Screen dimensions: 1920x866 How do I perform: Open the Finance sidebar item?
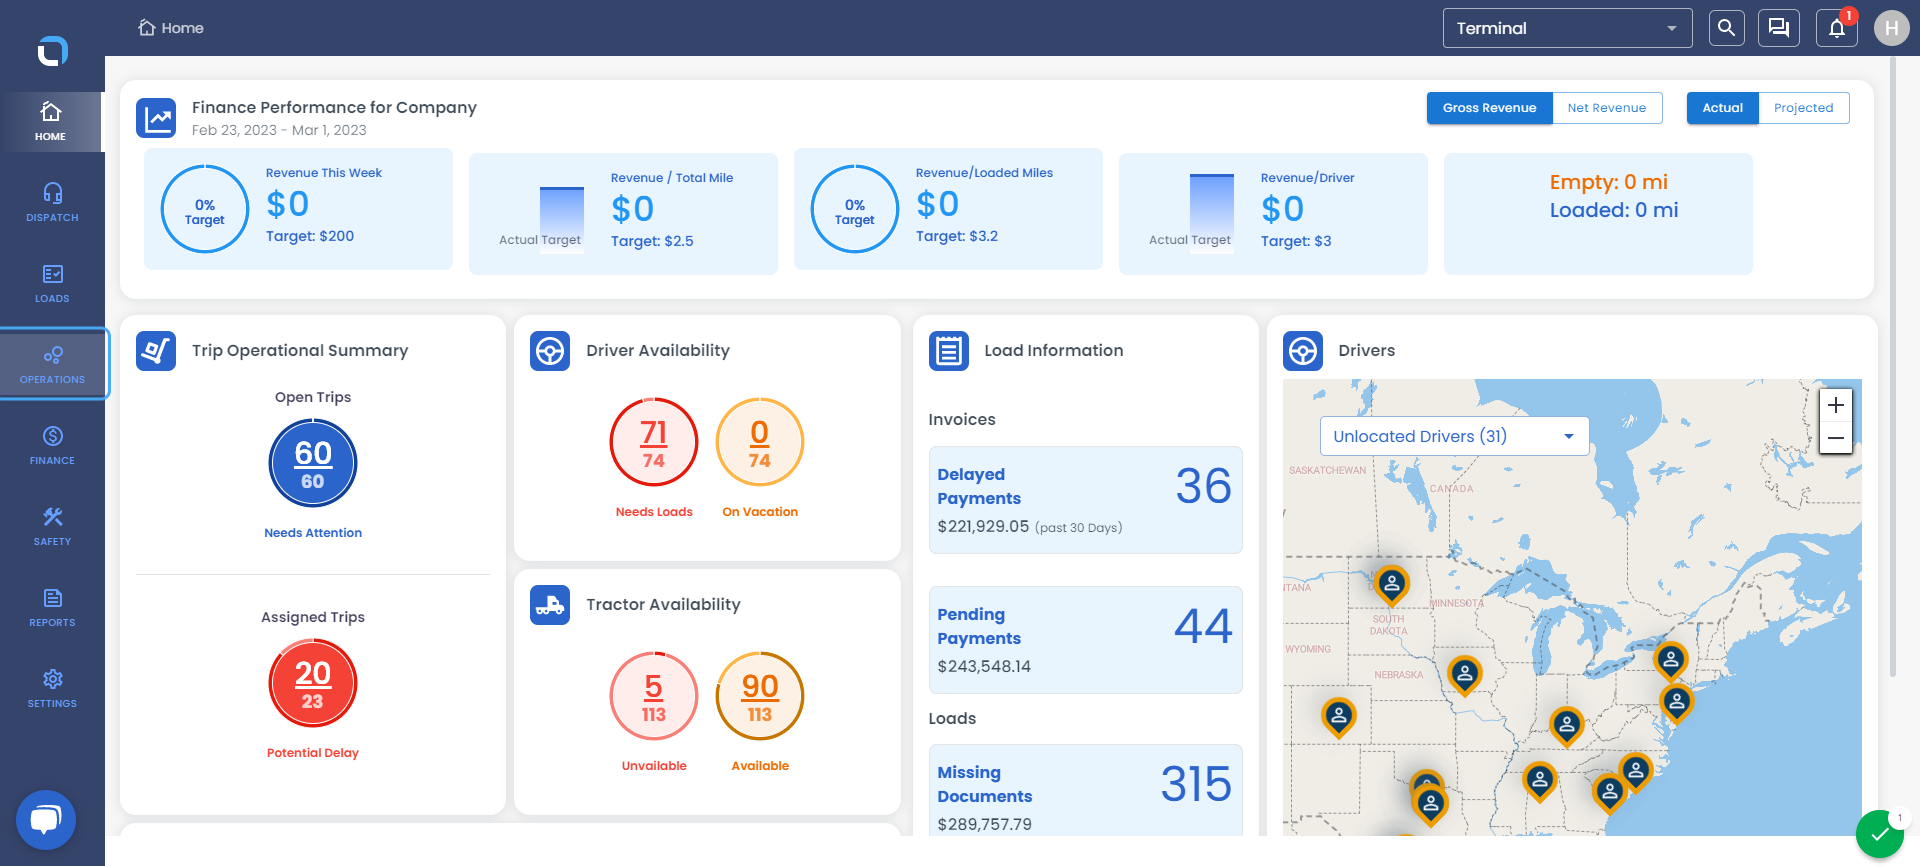coord(52,445)
